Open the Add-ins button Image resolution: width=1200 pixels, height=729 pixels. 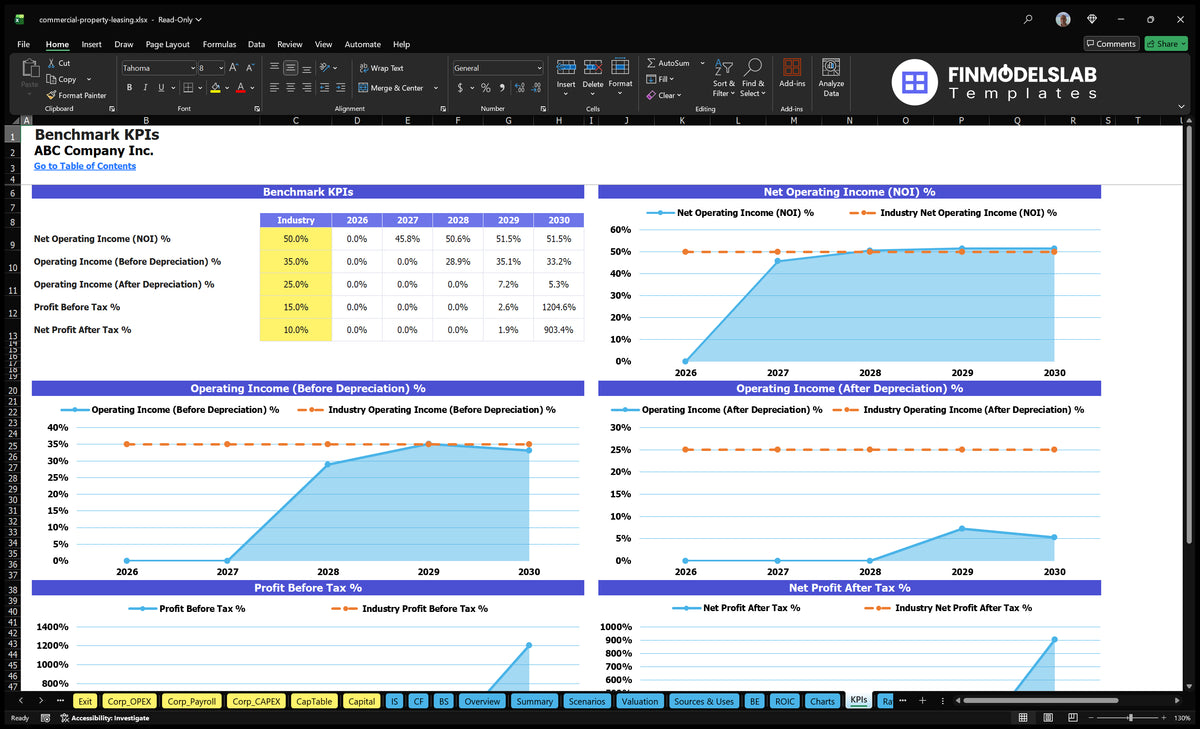tap(792, 74)
